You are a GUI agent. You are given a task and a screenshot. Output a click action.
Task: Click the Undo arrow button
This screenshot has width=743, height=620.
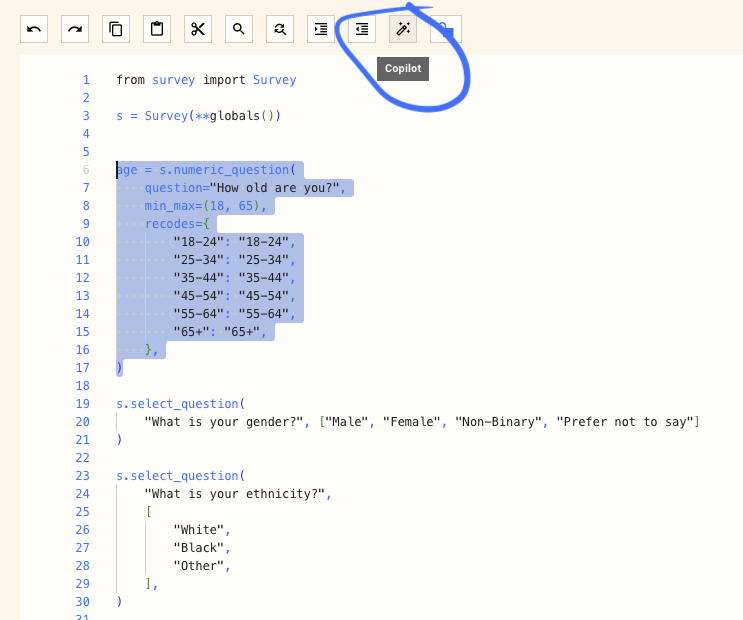coord(34,30)
